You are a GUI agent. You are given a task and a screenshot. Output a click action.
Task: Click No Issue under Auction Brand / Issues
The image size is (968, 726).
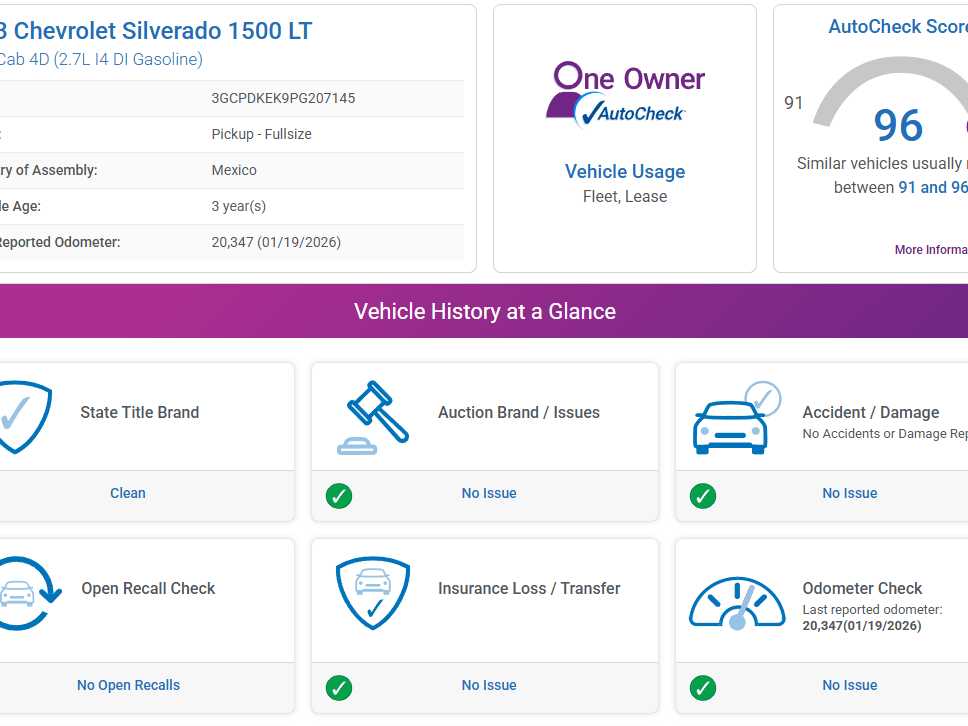pyautogui.click(x=489, y=493)
